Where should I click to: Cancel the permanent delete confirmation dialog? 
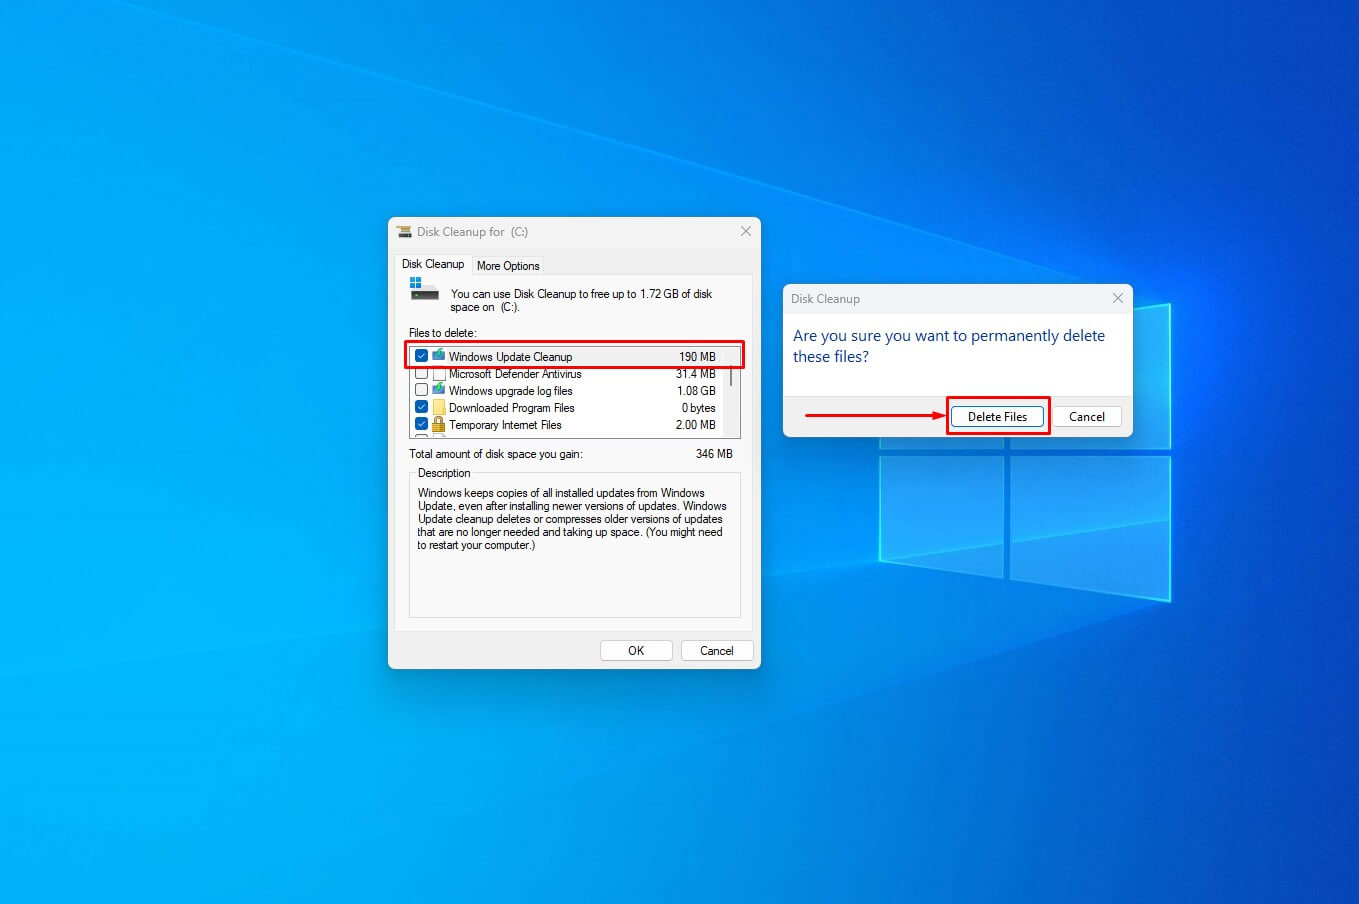tap(1086, 417)
